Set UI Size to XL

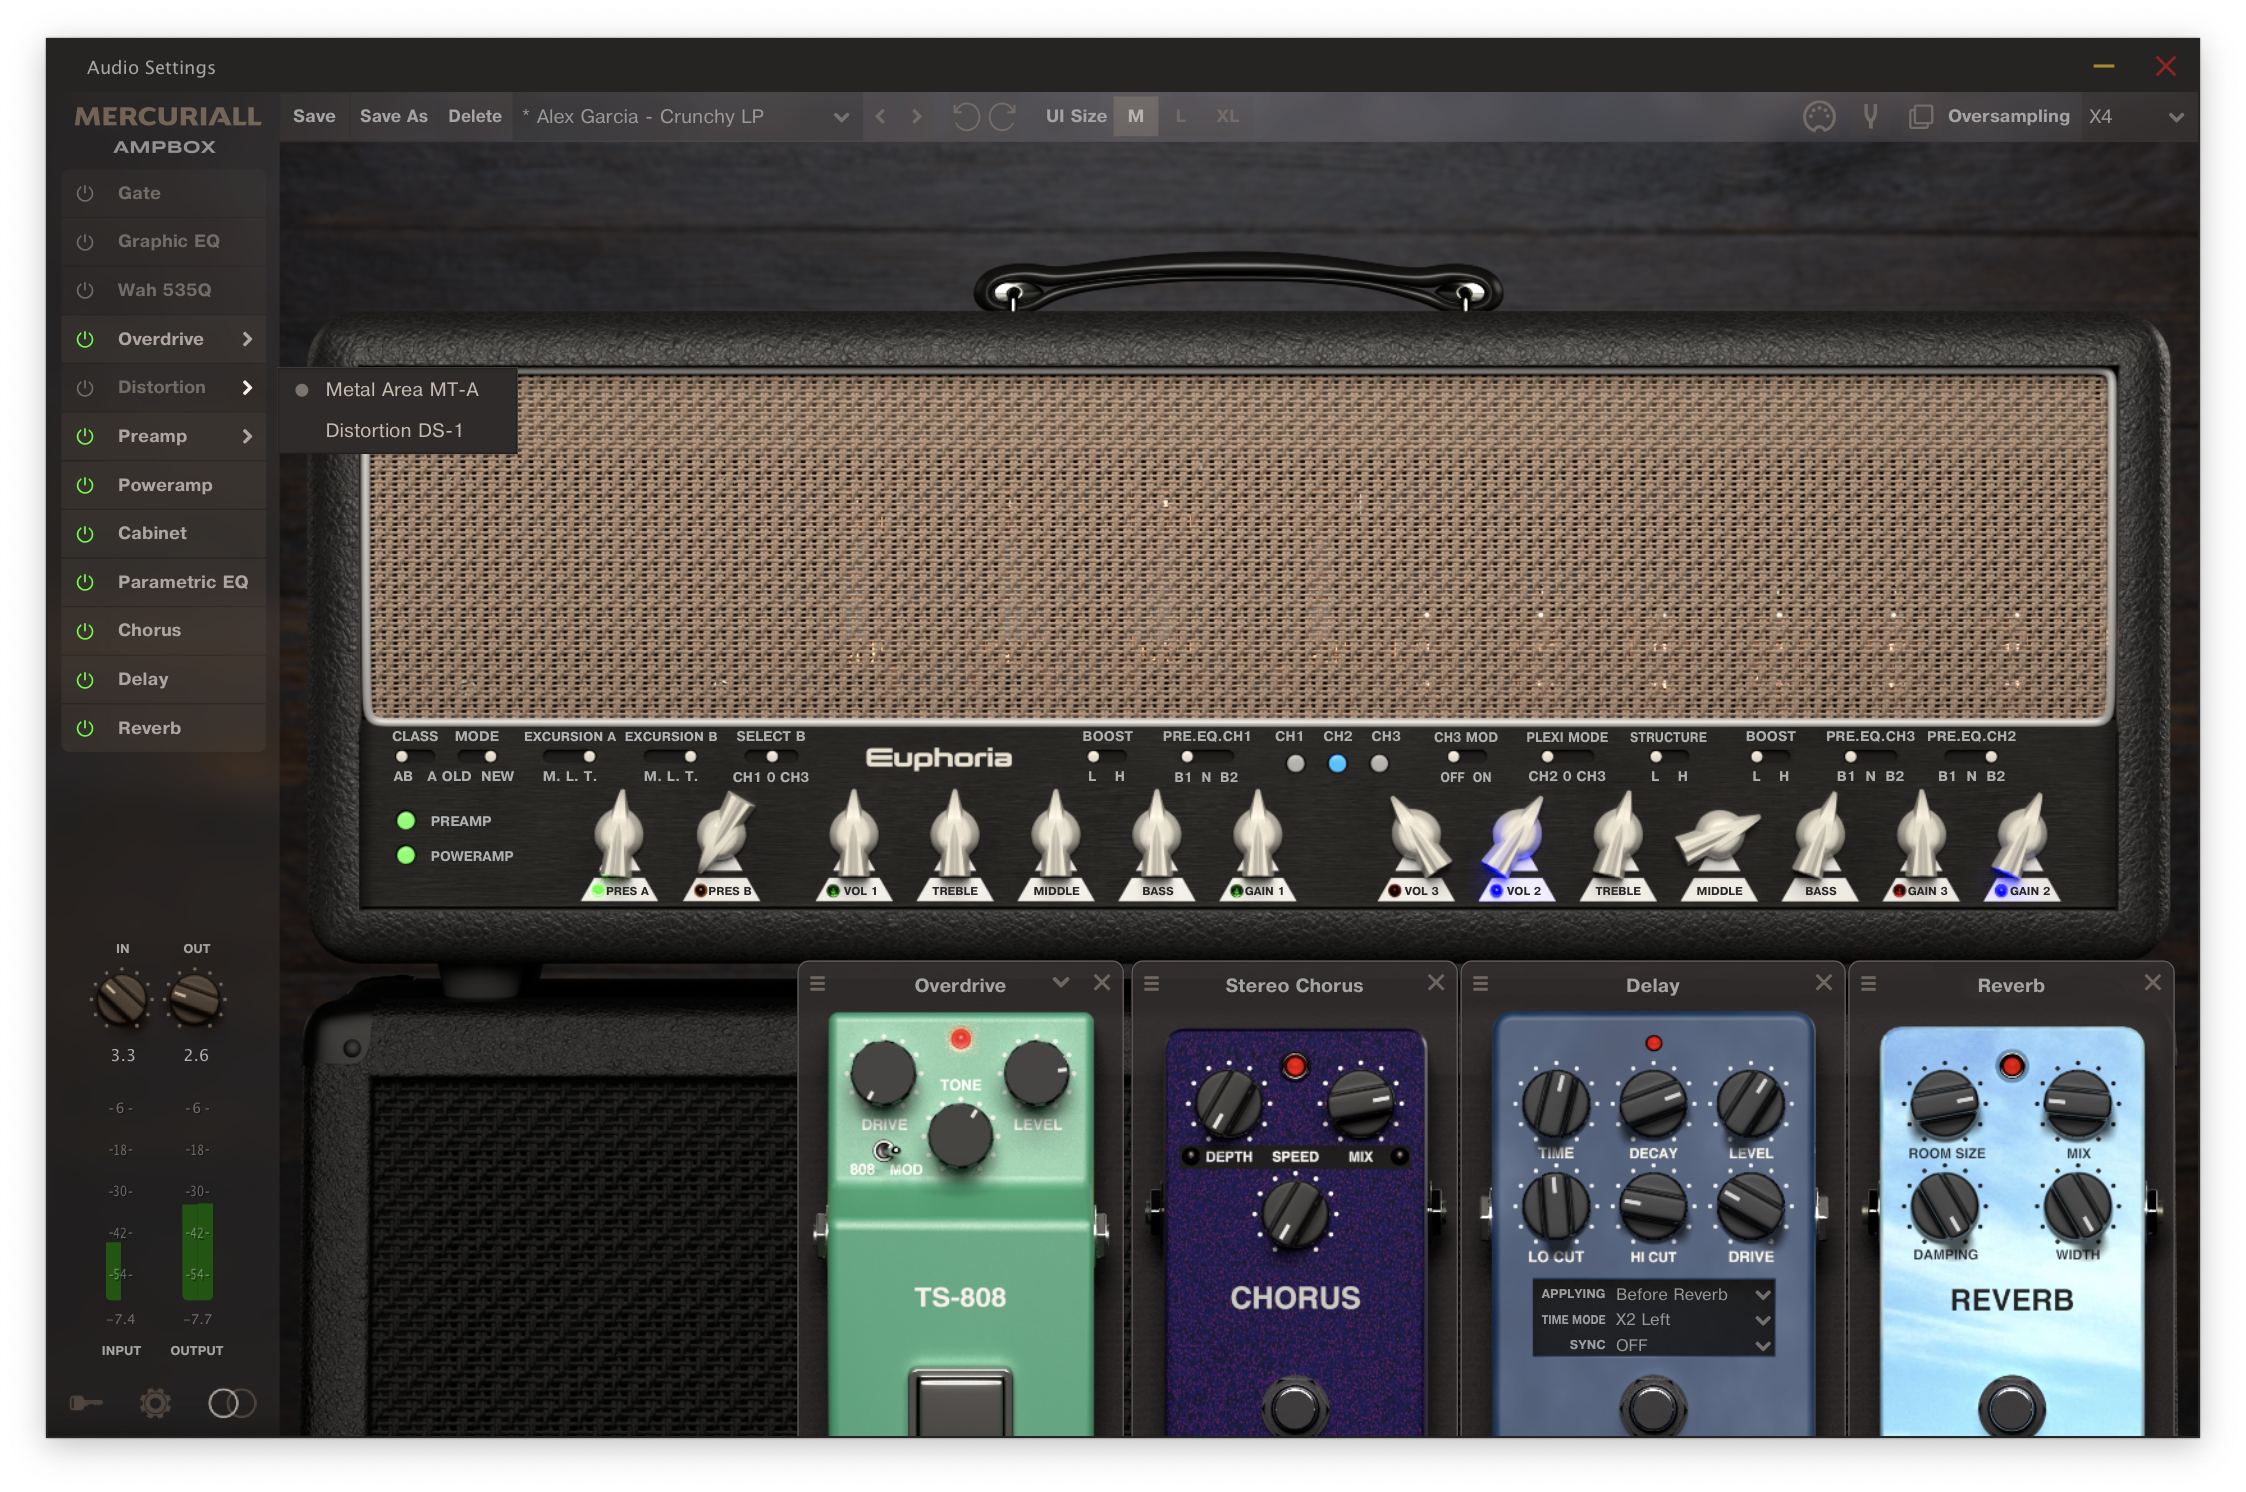click(x=1227, y=117)
